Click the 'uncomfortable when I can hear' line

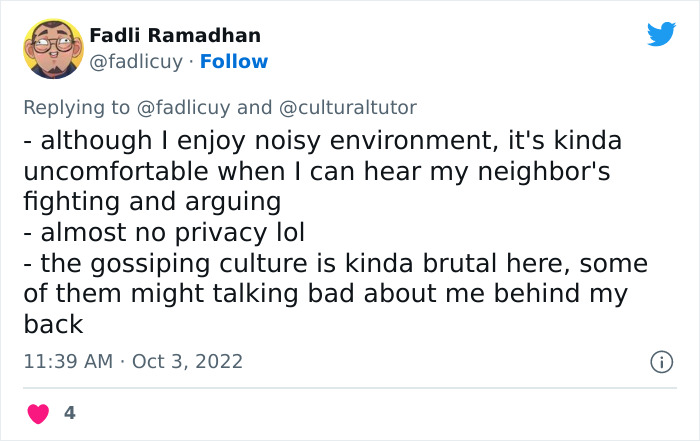tap(317, 170)
